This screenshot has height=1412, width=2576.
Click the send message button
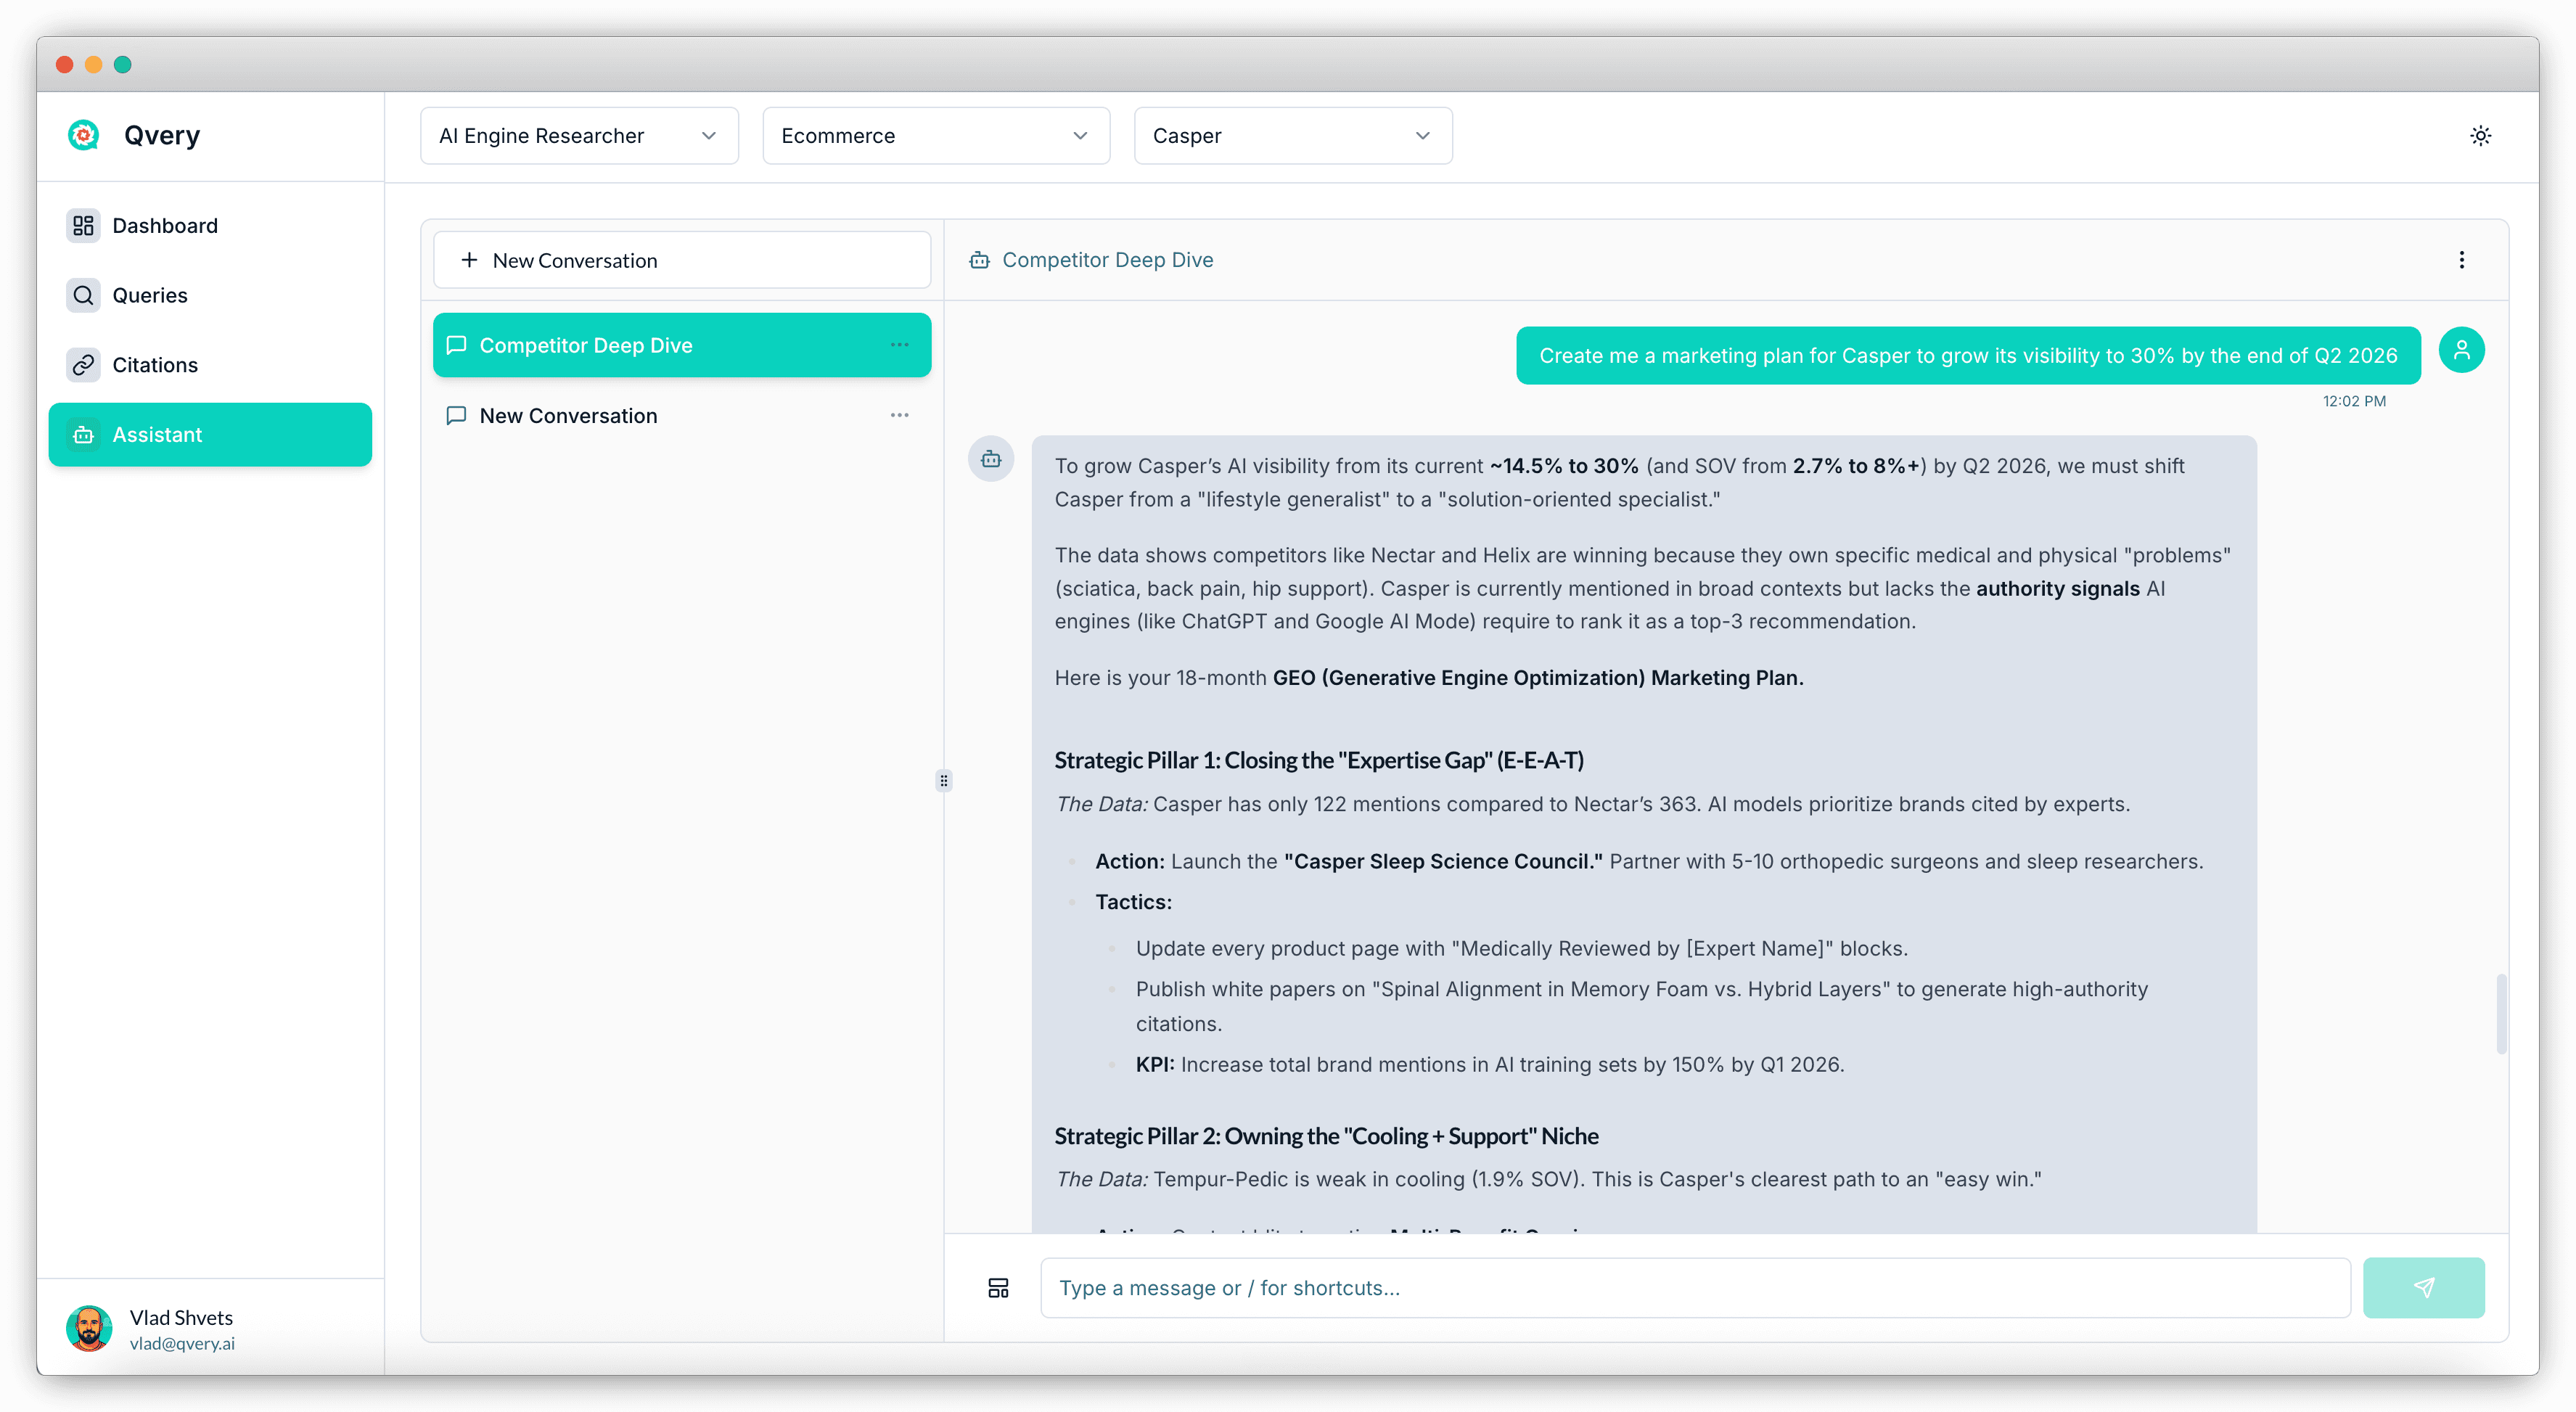coord(2423,1288)
